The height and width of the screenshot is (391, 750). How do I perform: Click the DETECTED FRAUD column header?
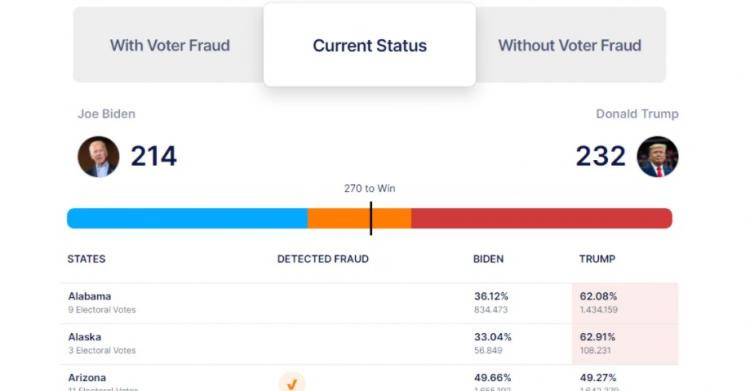click(323, 259)
